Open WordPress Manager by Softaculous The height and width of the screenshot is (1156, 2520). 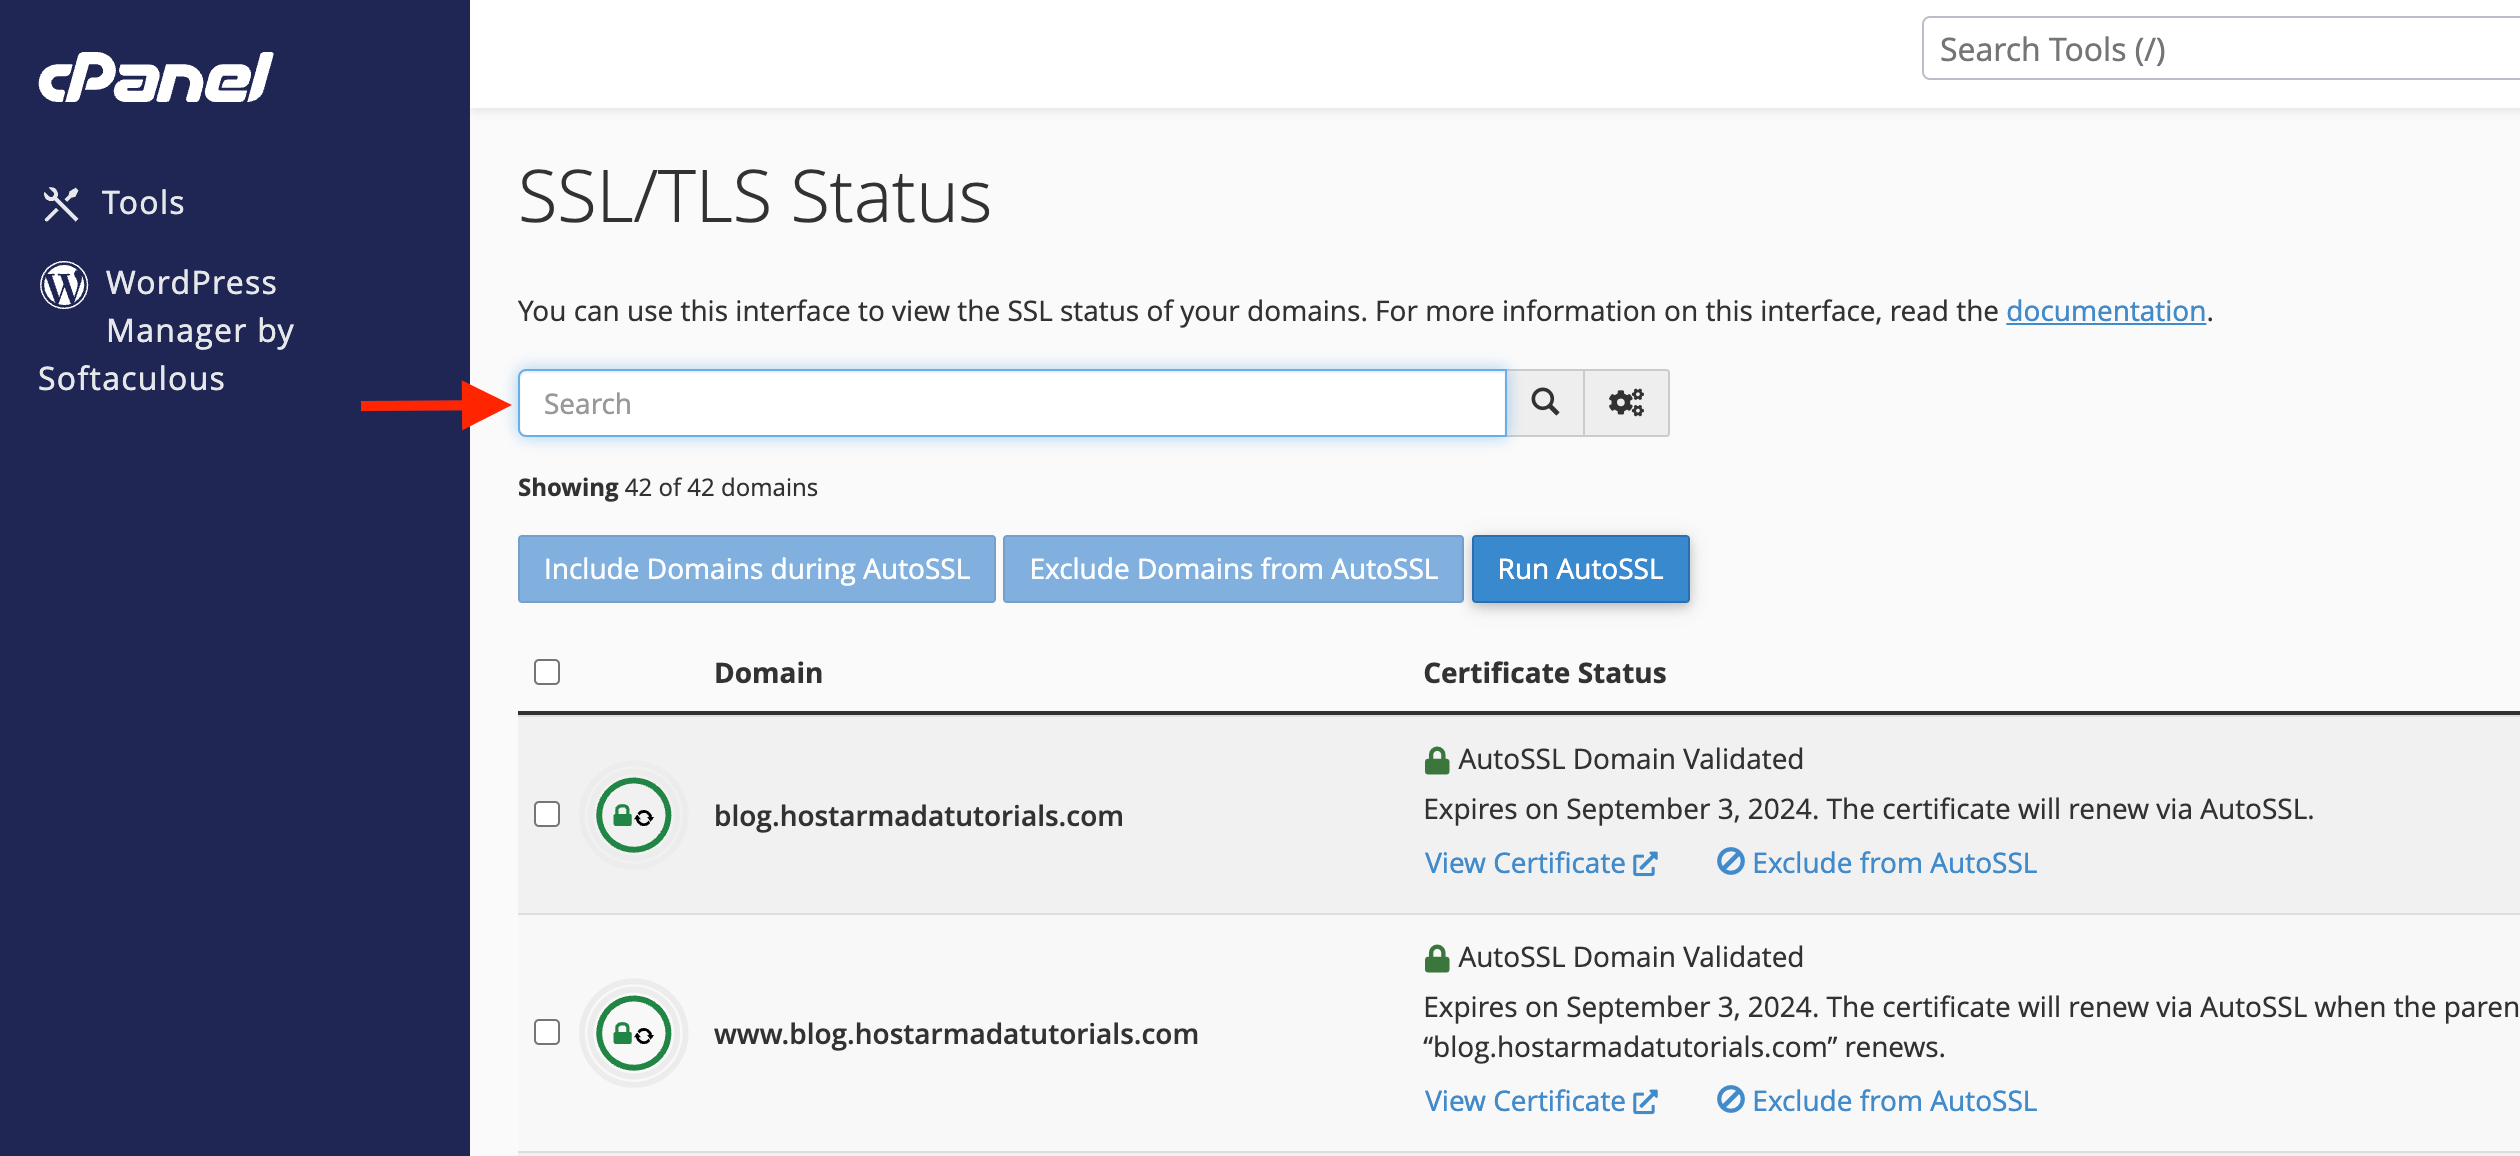click(x=166, y=330)
